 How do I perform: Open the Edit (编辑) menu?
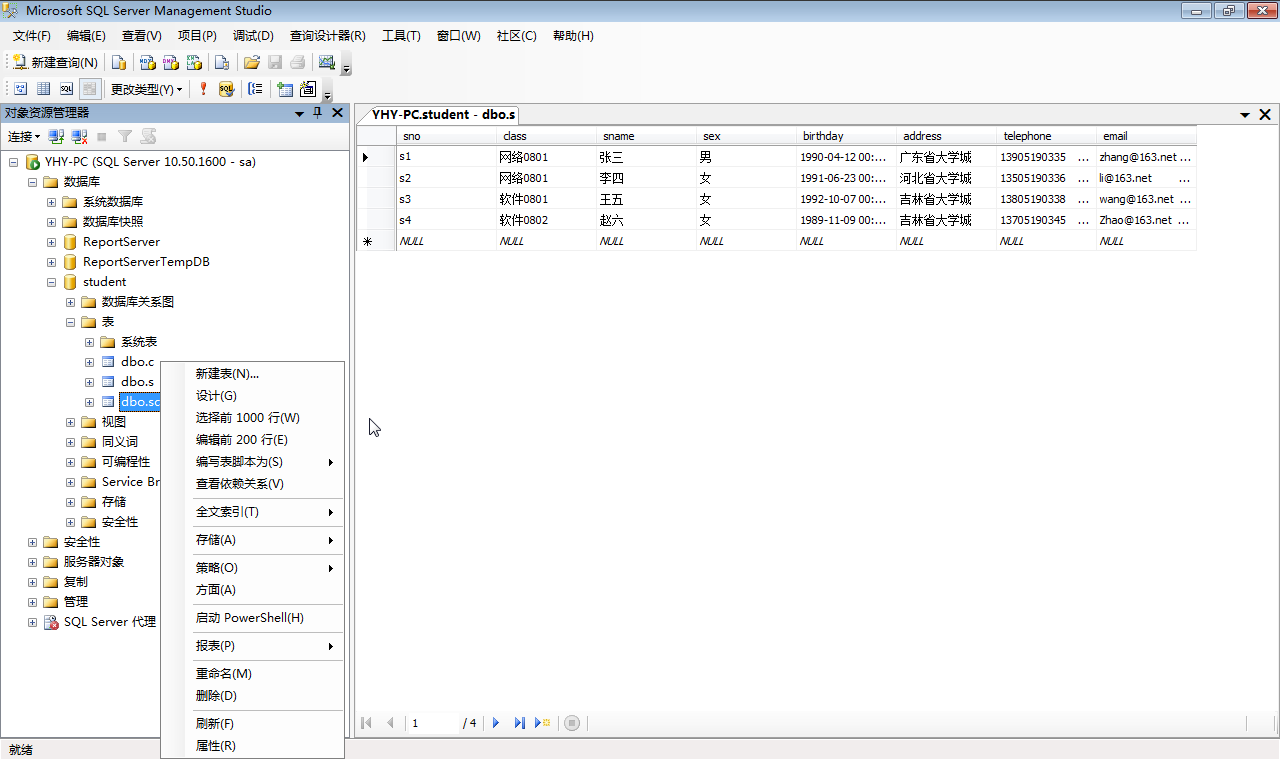[x=86, y=36]
